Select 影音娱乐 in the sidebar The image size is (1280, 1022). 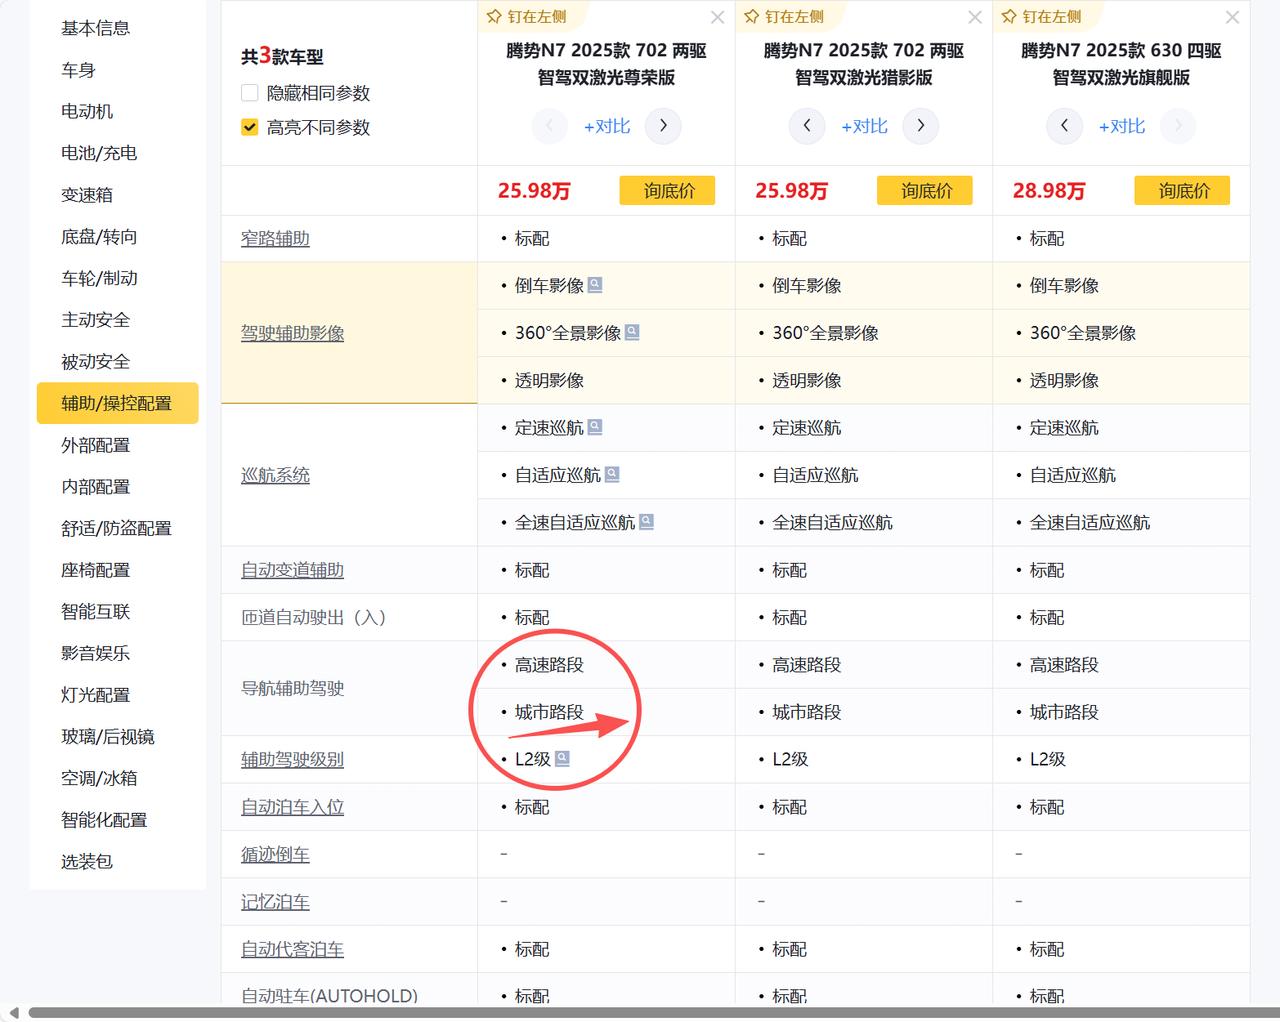(96, 653)
